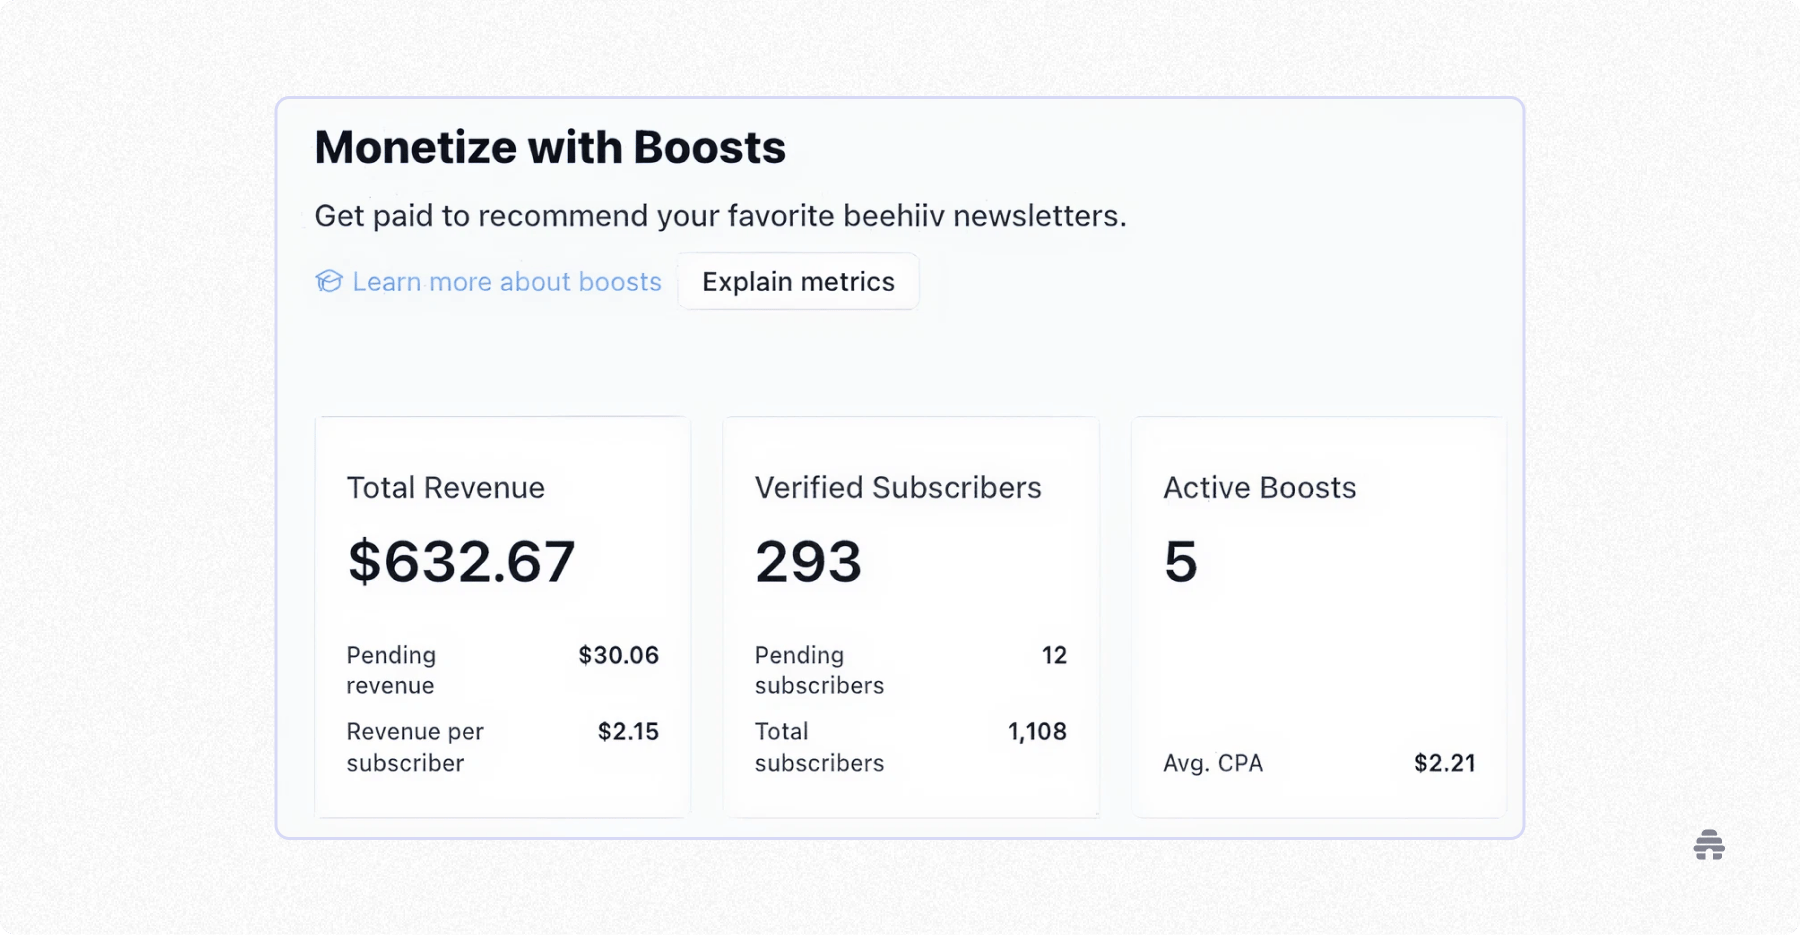Click the 5 active boosts count
Viewport: 1800px width, 935px height.
[1181, 561]
